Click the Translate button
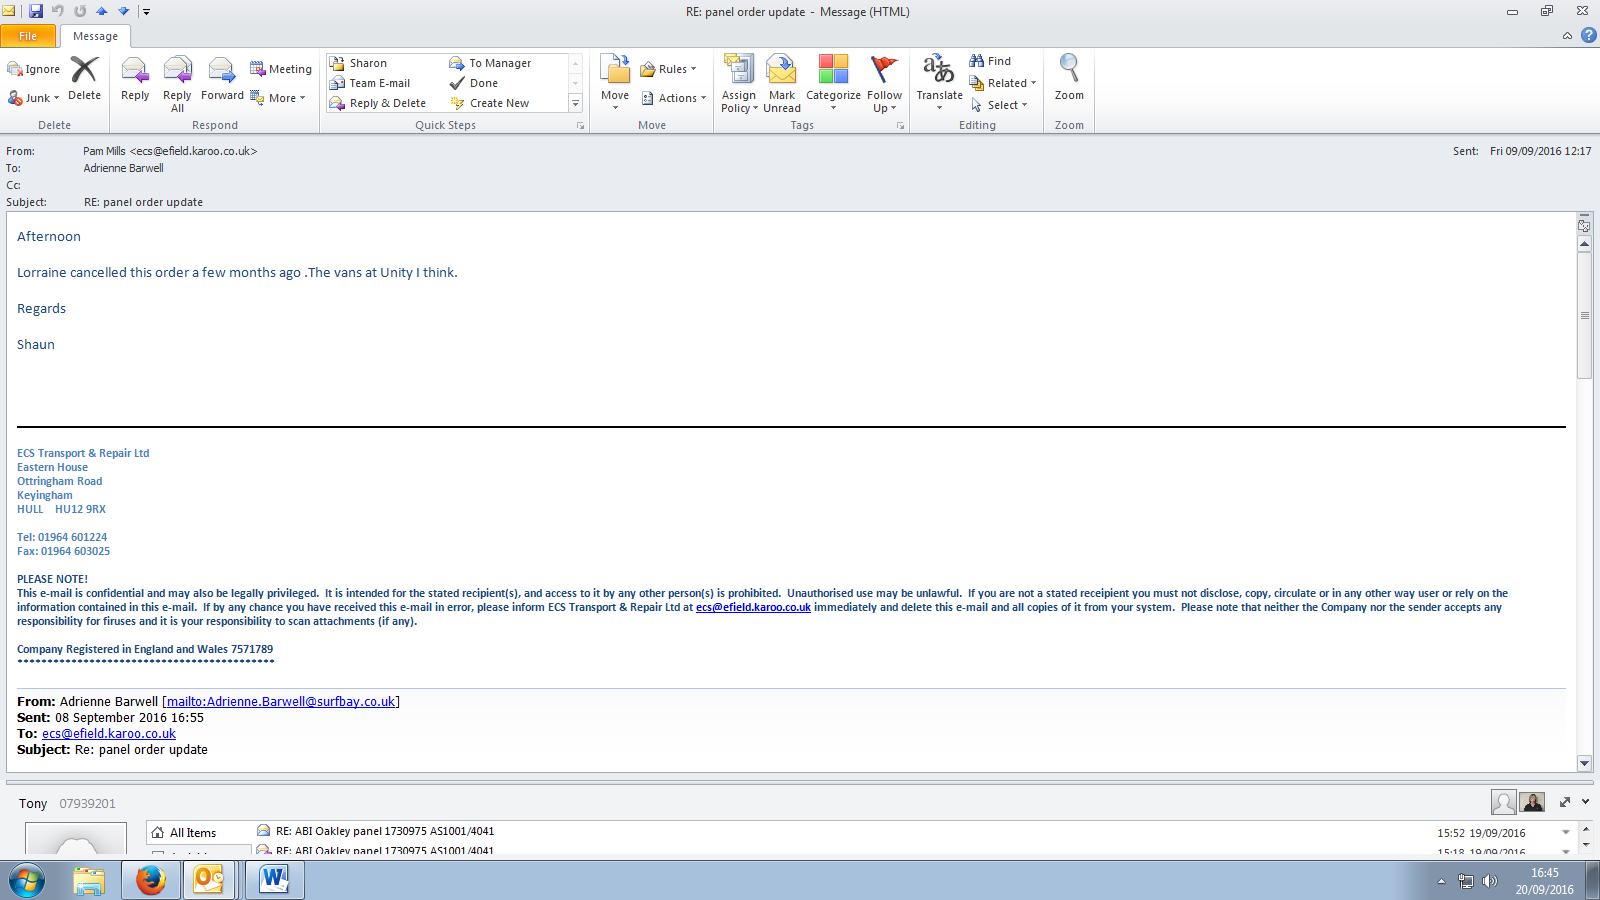1600x900 pixels. pos(939,83)
